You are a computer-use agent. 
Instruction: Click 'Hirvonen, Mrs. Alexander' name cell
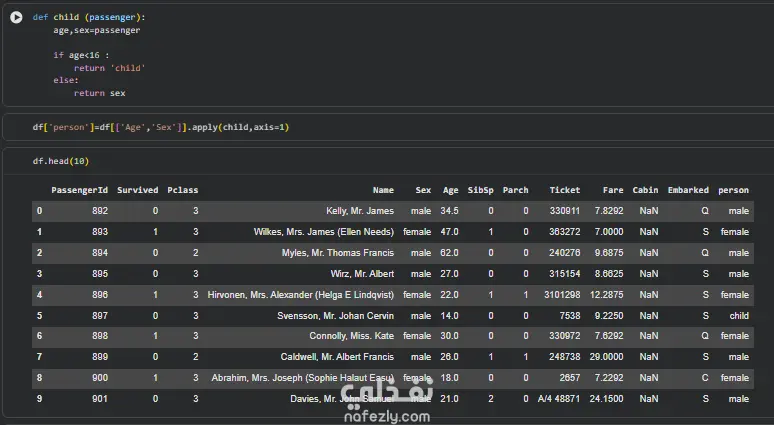301,295
